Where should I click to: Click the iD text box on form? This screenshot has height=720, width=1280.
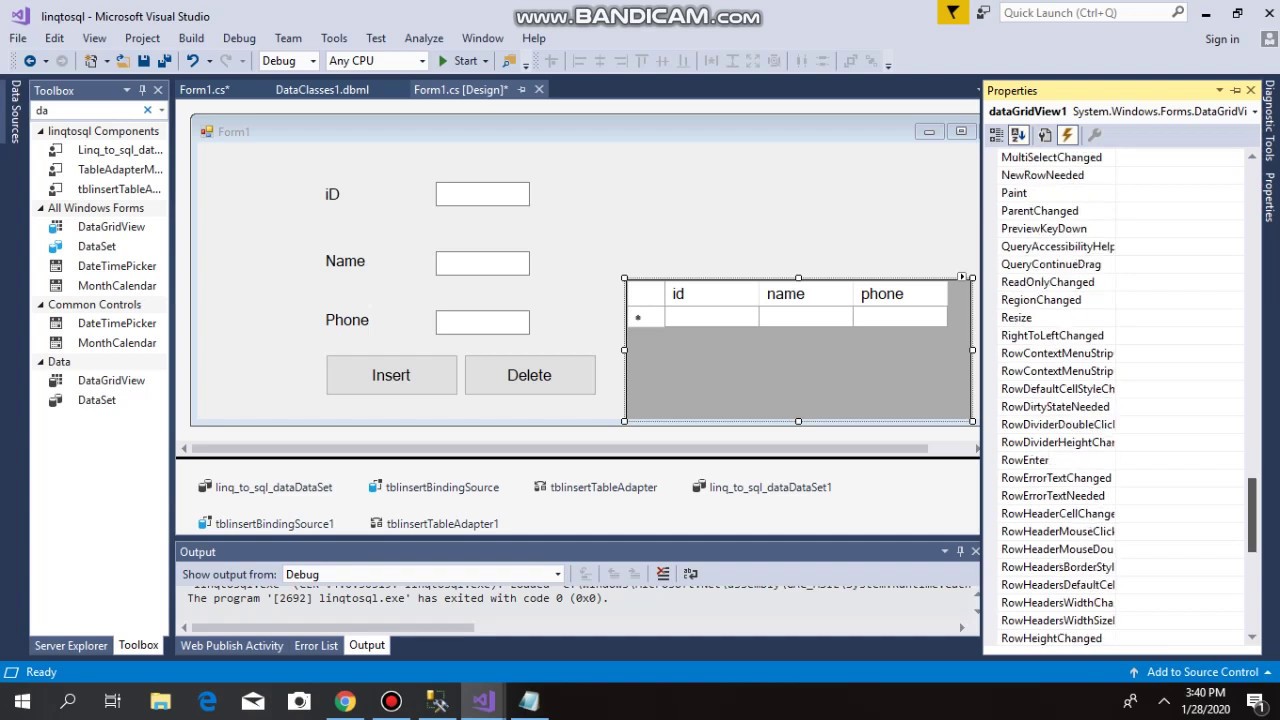click(x=482, y=194)
